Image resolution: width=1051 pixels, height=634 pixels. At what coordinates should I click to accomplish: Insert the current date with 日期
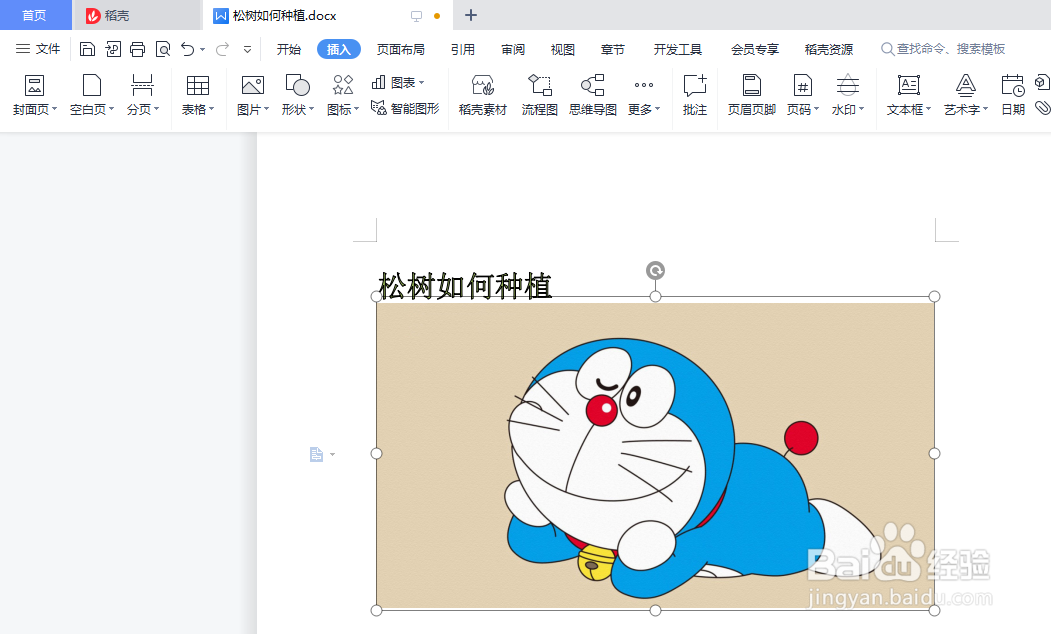coord(1012,94)
